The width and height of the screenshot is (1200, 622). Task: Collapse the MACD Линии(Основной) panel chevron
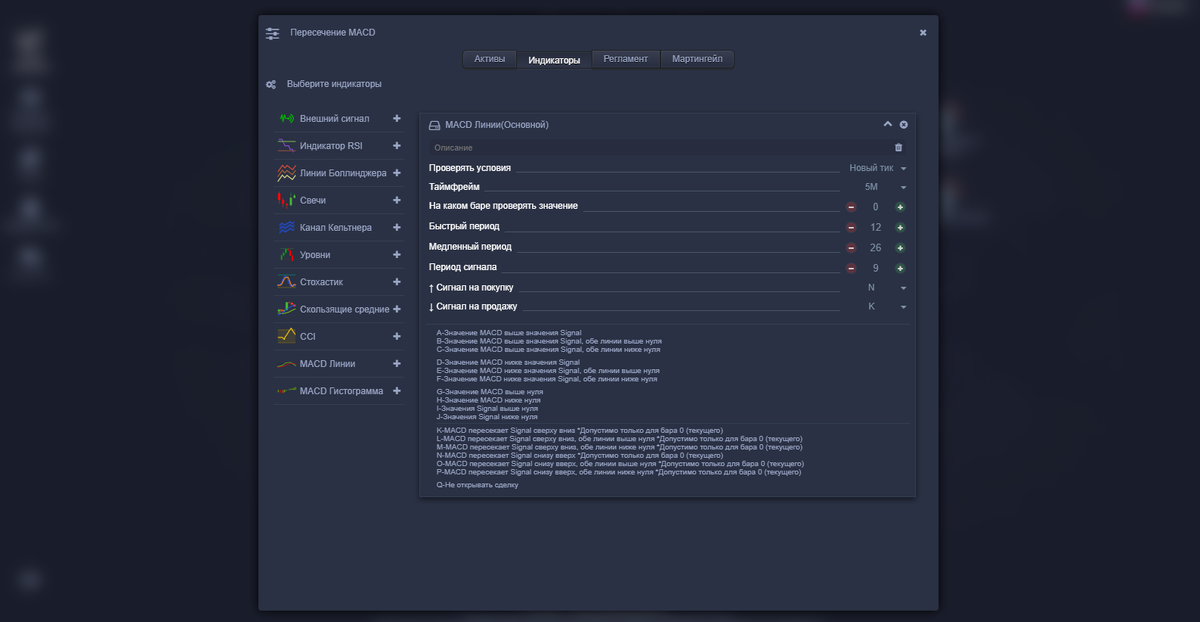887,125
